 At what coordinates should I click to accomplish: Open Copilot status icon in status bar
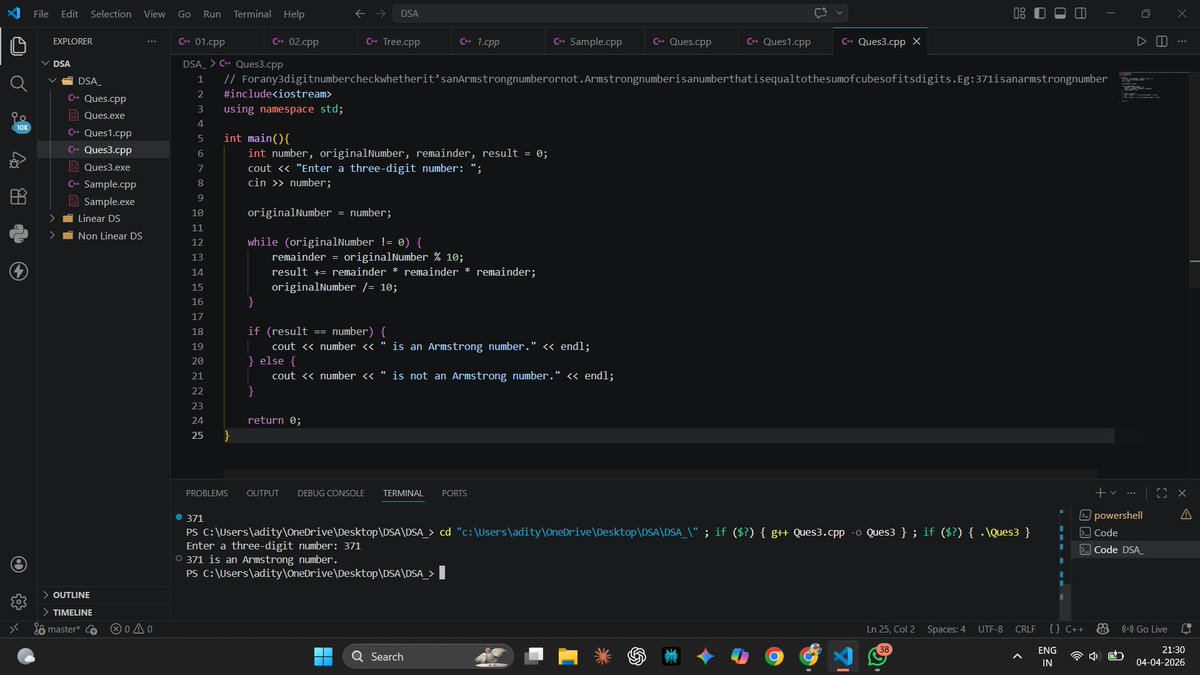point(1103,629)
